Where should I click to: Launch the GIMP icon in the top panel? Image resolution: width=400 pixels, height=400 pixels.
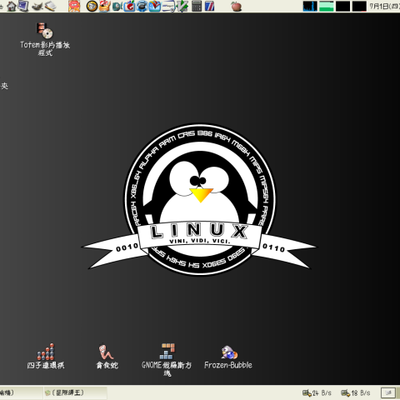(38, 6)
